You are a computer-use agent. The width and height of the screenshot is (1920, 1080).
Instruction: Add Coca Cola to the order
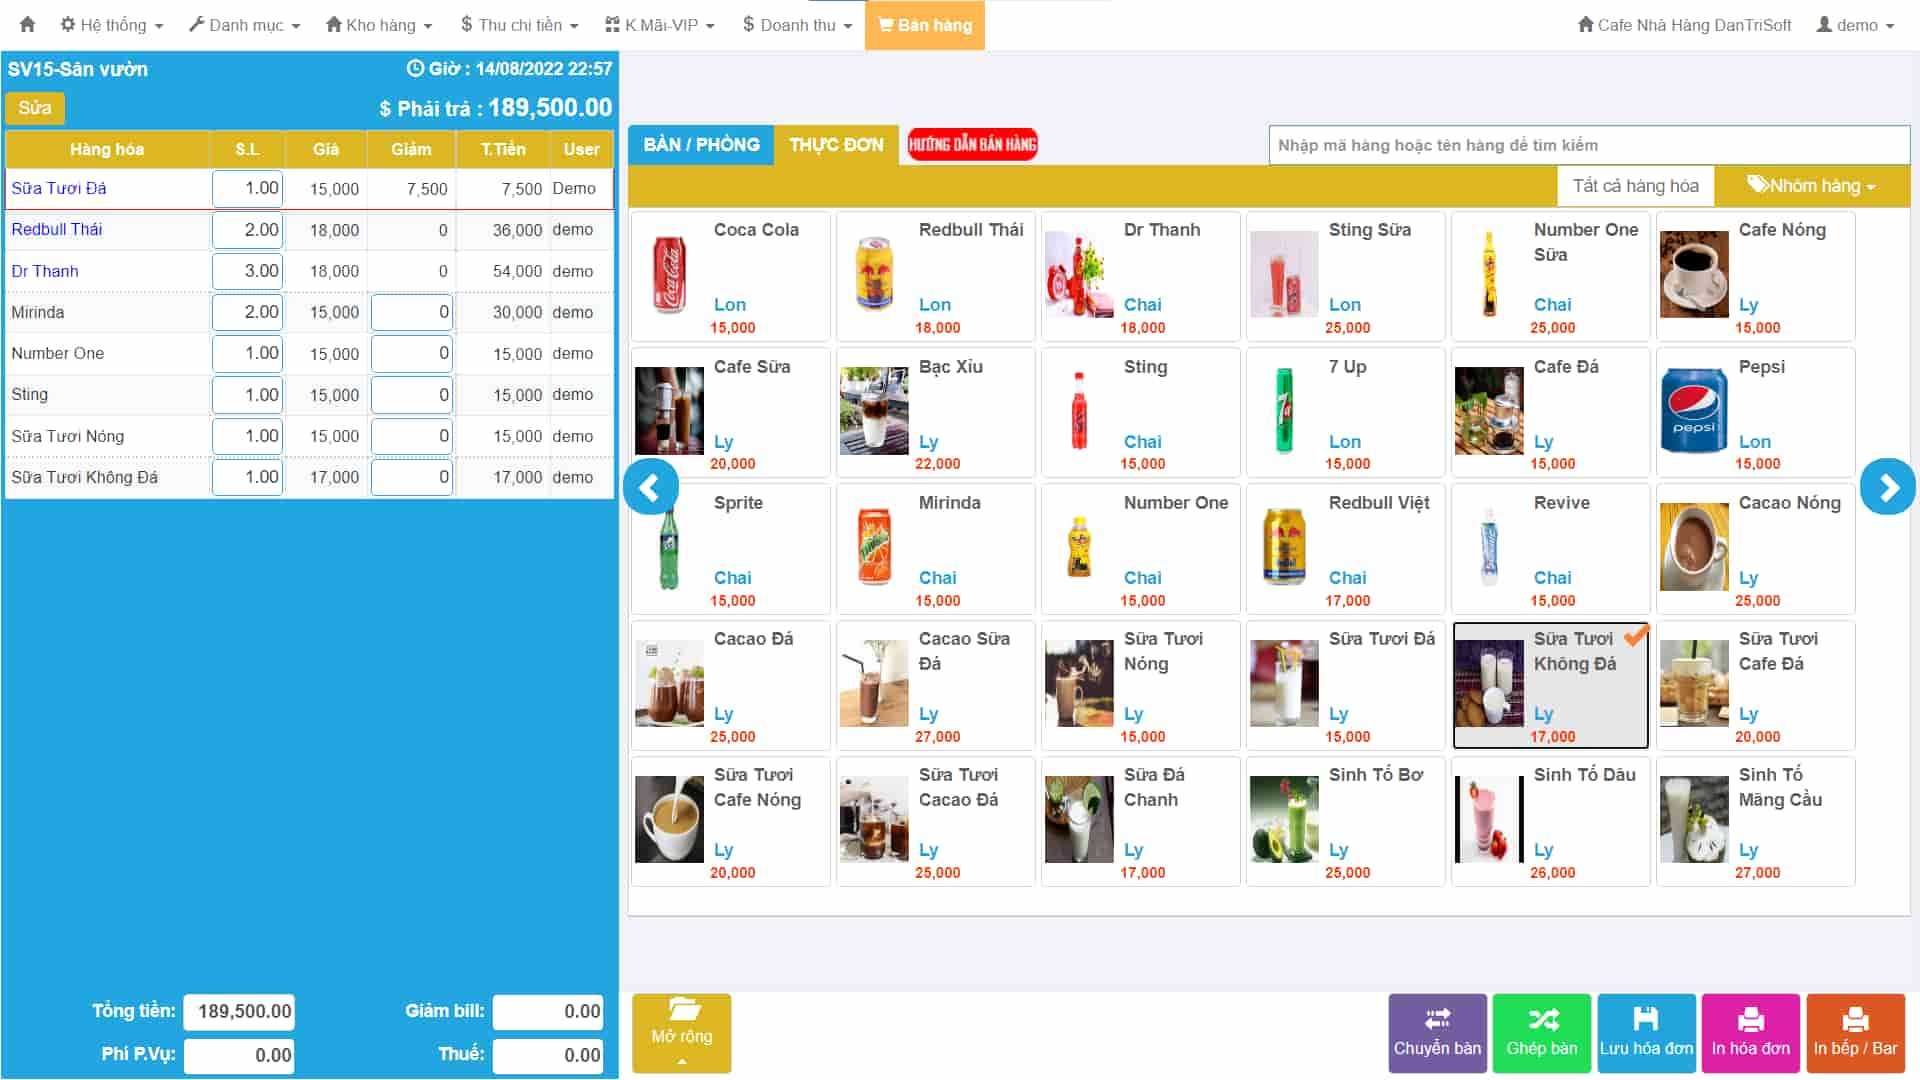click(x=731, y=276)
